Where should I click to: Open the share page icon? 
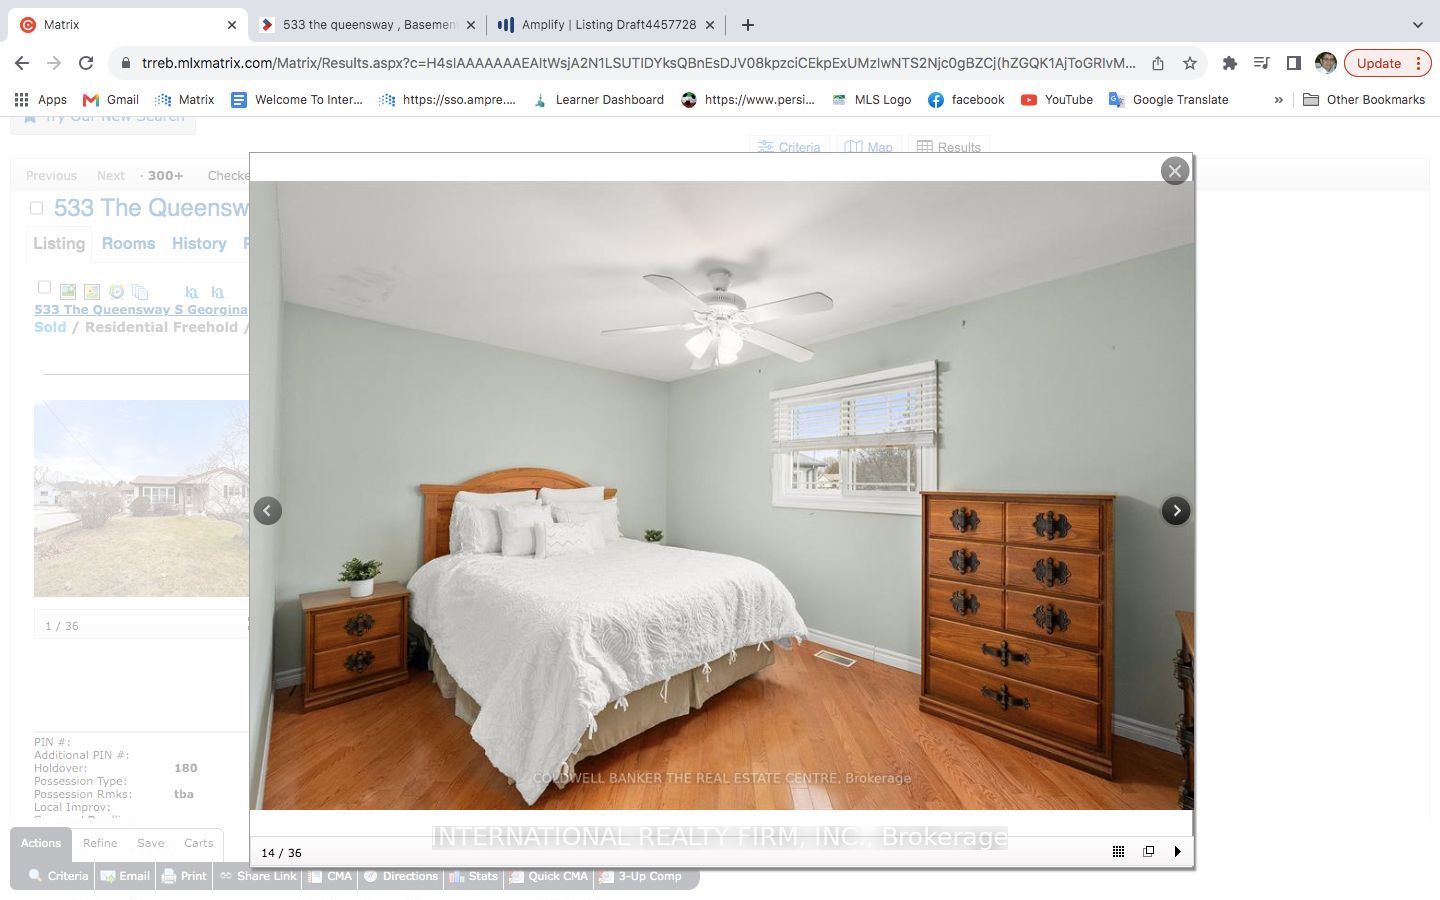[1158, 63]
